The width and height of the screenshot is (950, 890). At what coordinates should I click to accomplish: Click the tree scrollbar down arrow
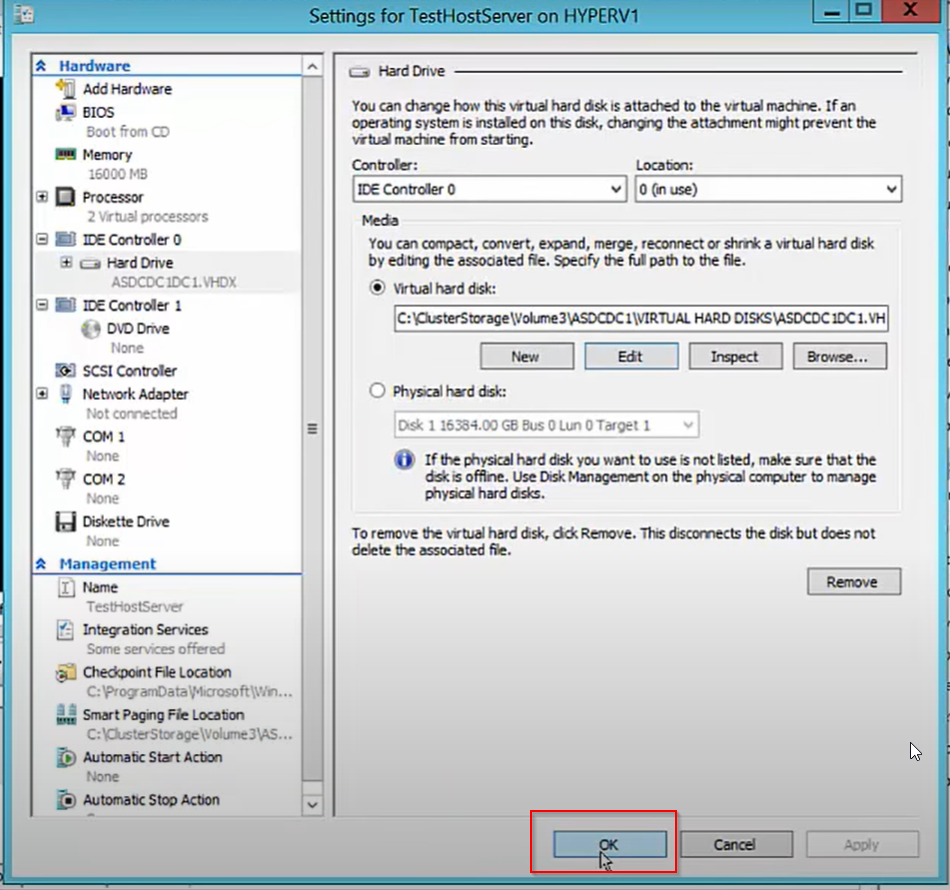point(312,805)
